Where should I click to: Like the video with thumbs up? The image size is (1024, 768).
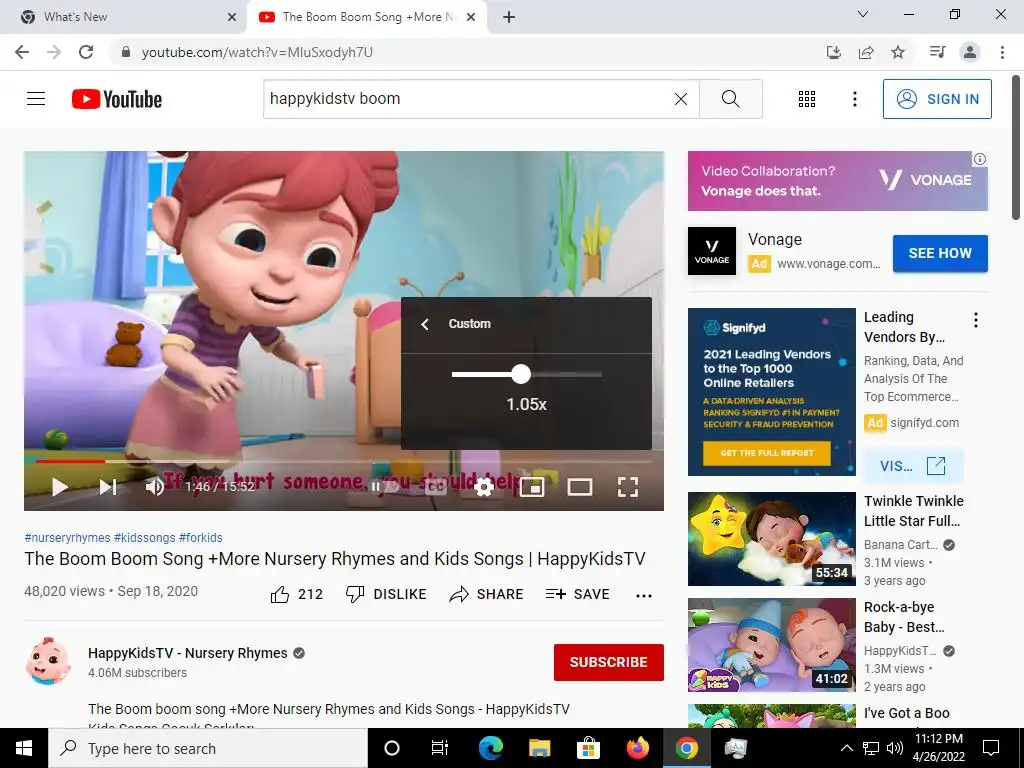point(296,594)
